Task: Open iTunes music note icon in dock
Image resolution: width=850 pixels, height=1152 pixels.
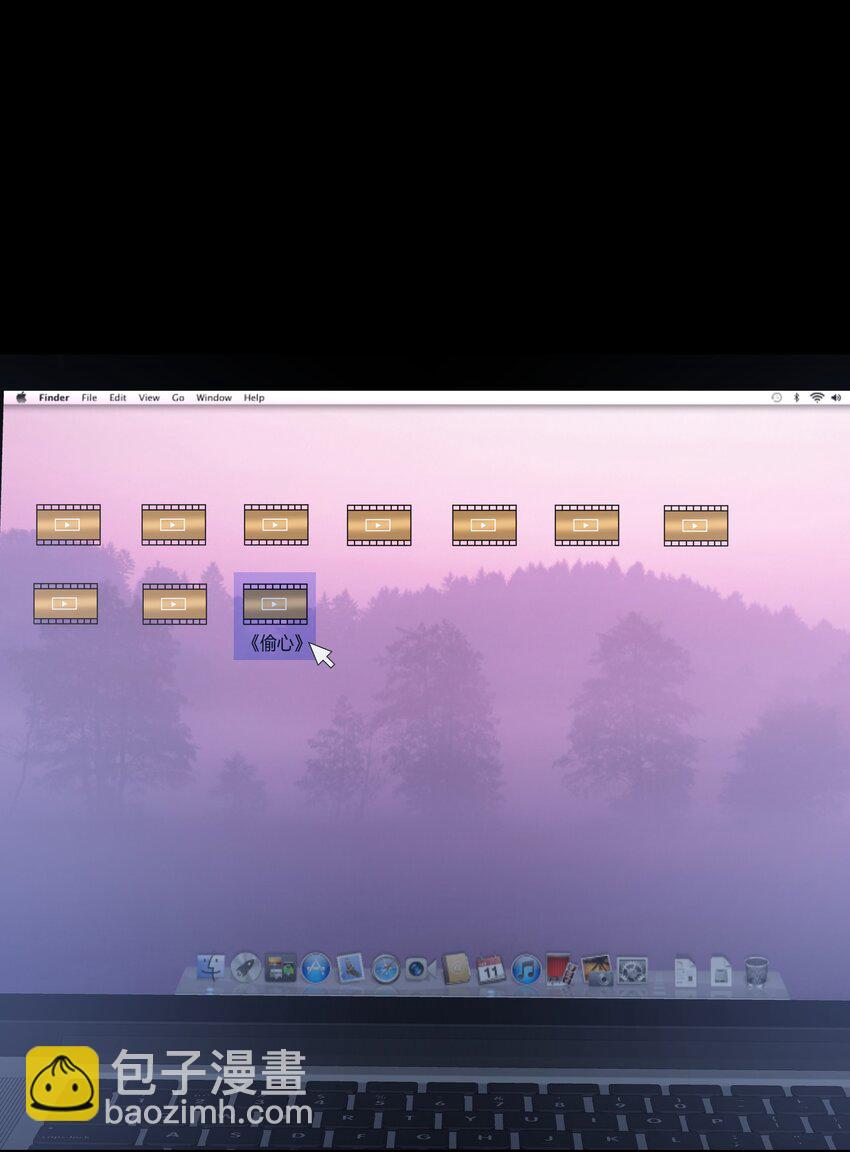Action: point(526,969)
